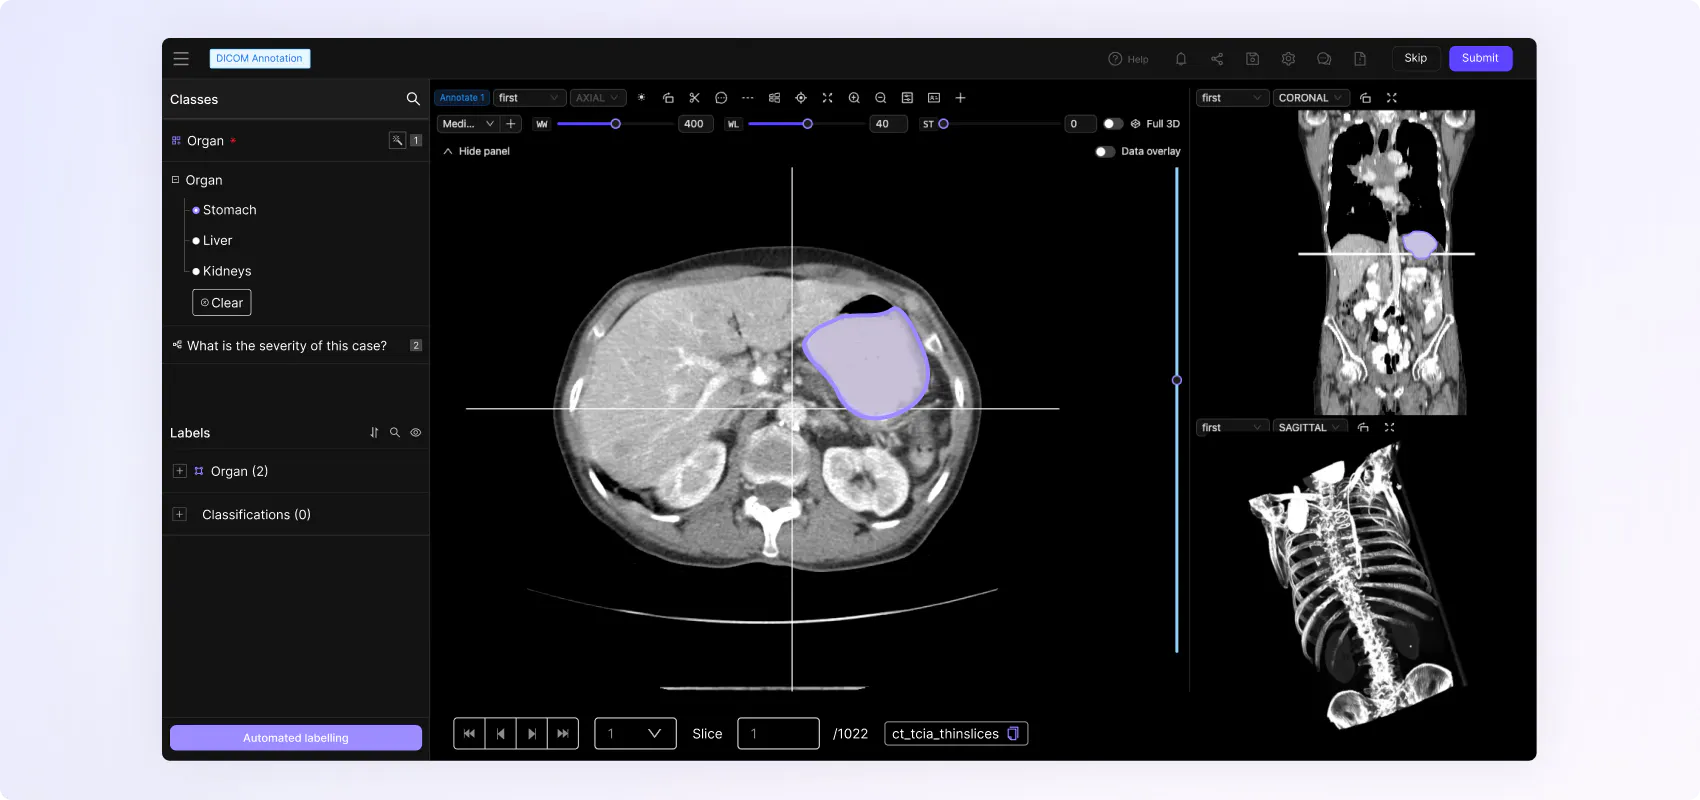Toggle the Data overlay switch
1700x800 pixels.
tap(1105, 152)
